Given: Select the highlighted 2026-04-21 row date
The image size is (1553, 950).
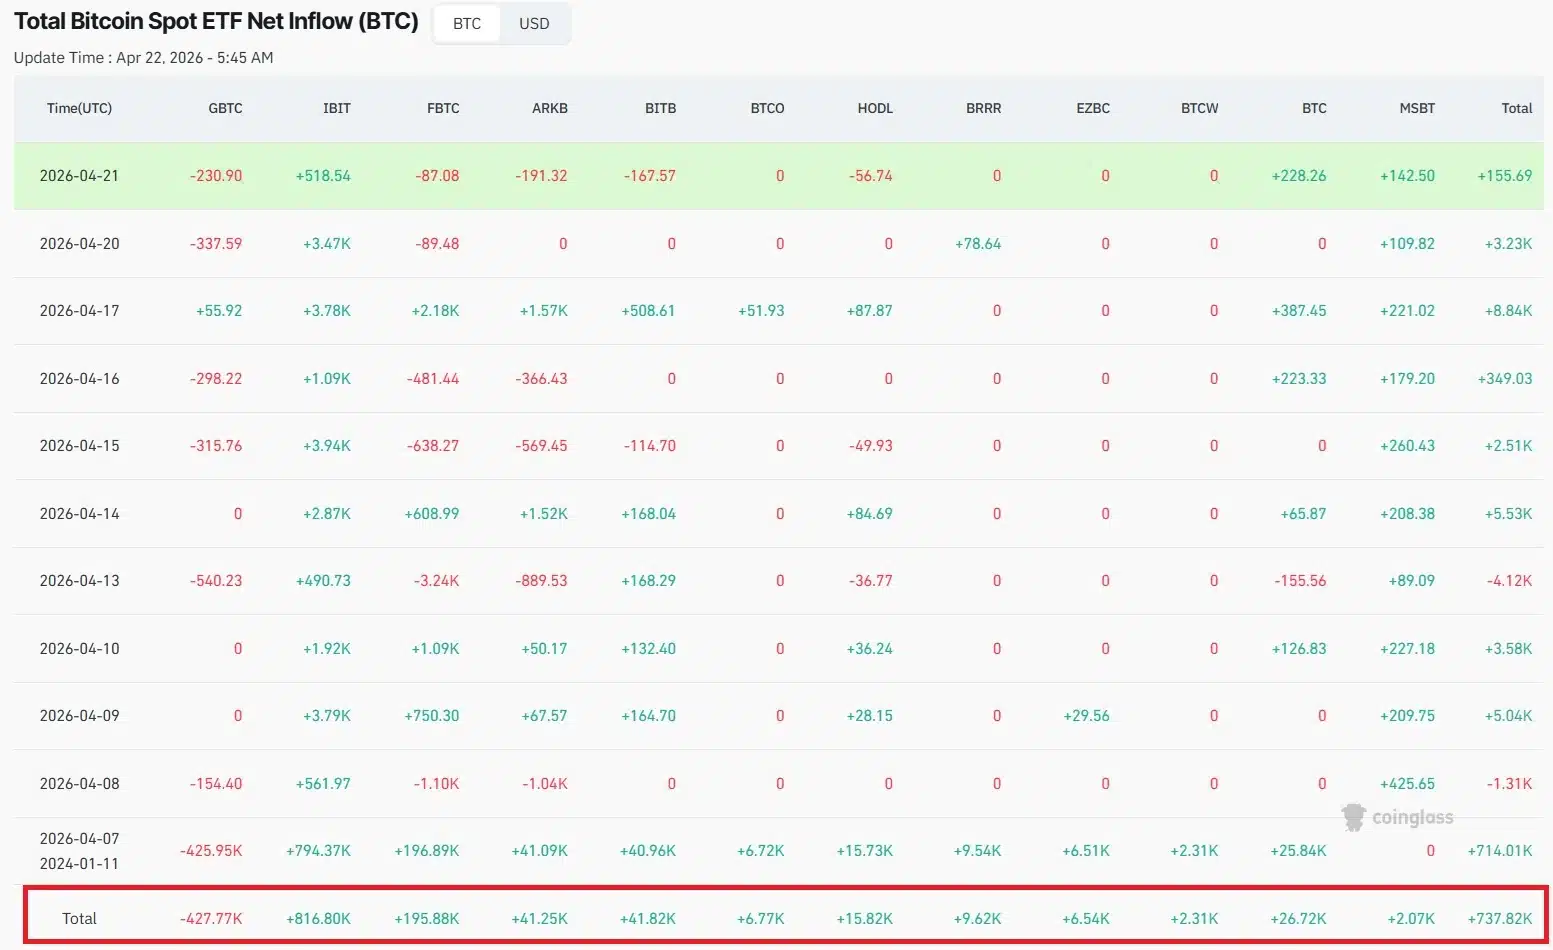Looking at the screenshot, I should click(x=79, y=176).
